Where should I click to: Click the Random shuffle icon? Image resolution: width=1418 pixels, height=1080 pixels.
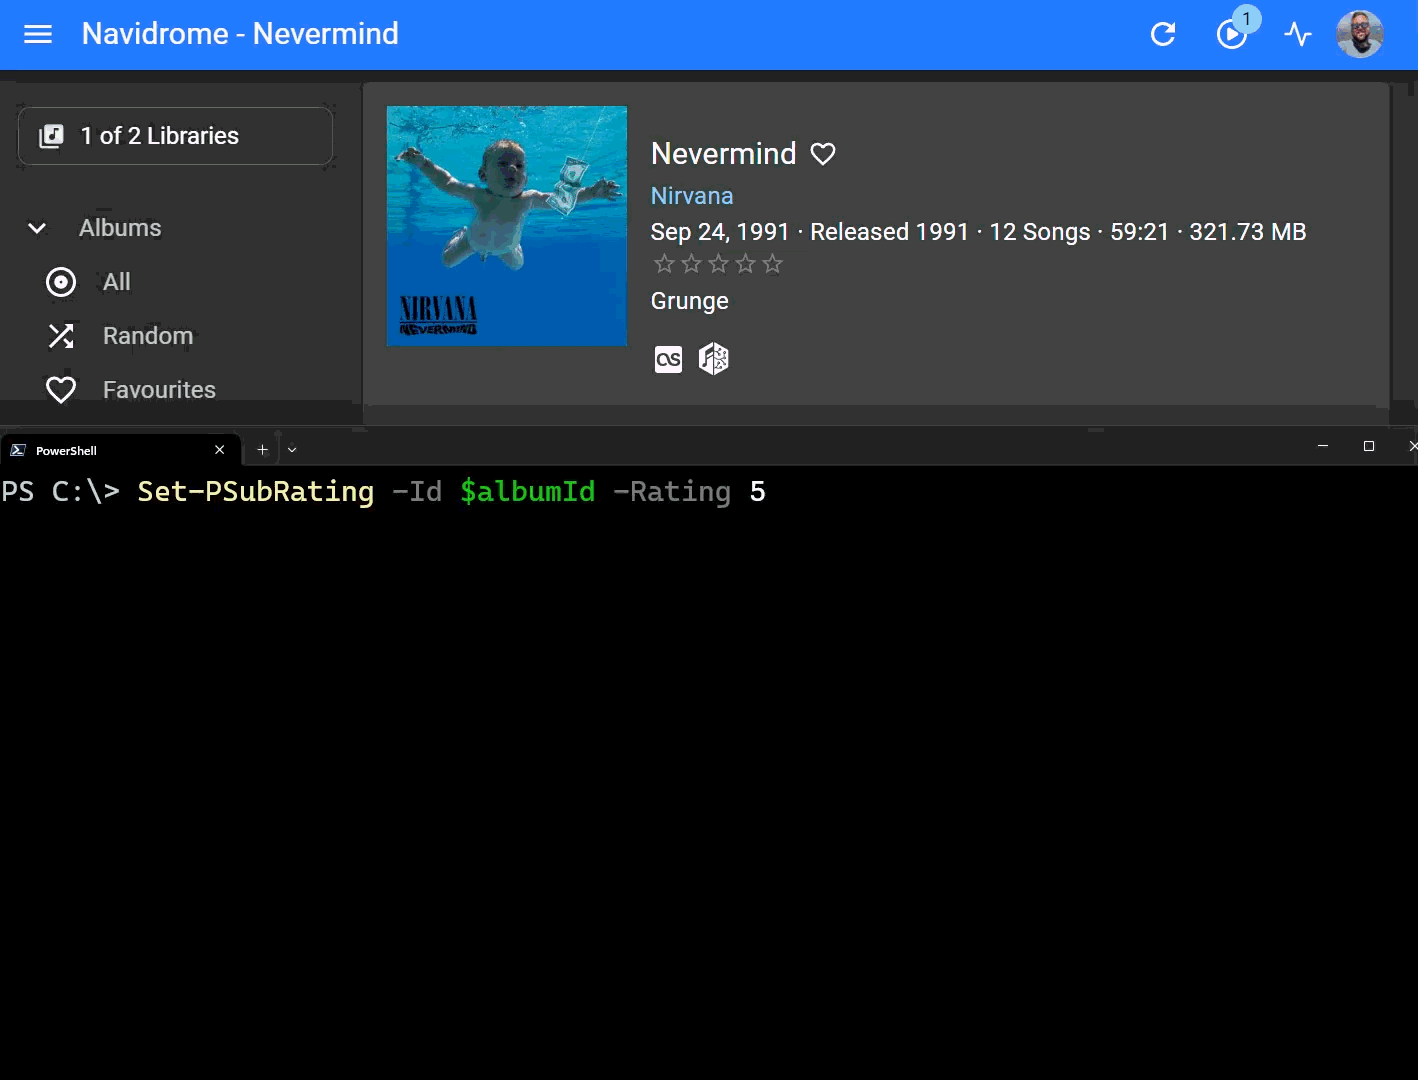point(61,336)
